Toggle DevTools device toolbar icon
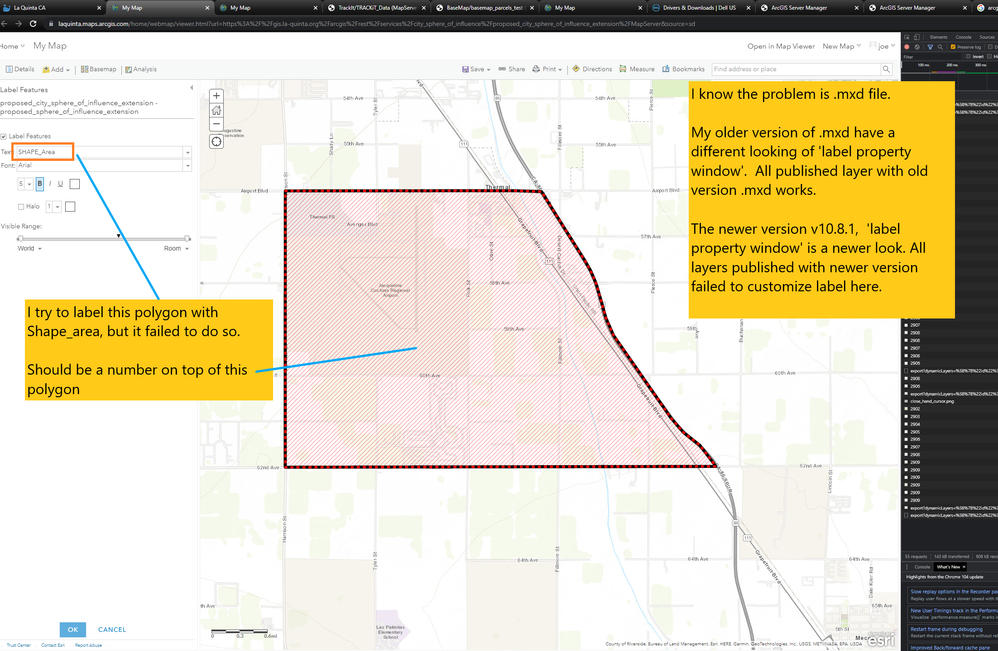This screenshot has height=651, width=998. pos(917,37)
